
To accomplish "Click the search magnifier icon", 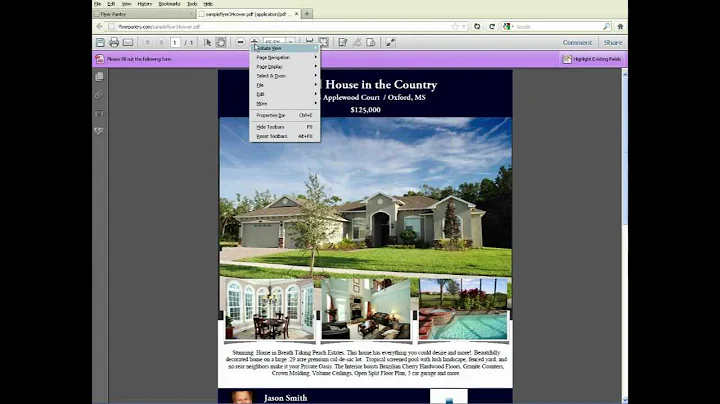I will tap(607, 27).
